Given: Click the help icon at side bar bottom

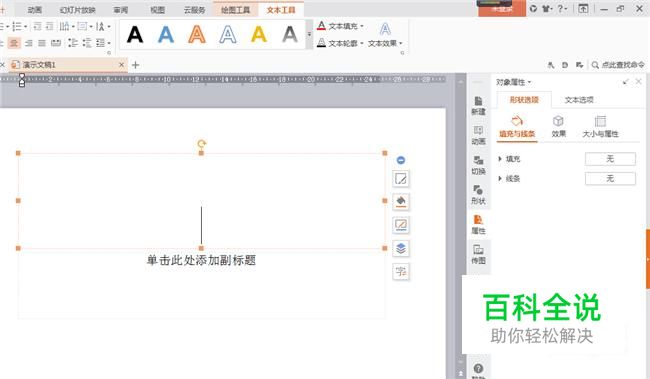Looking at the screenshot, I should point(478,369).
